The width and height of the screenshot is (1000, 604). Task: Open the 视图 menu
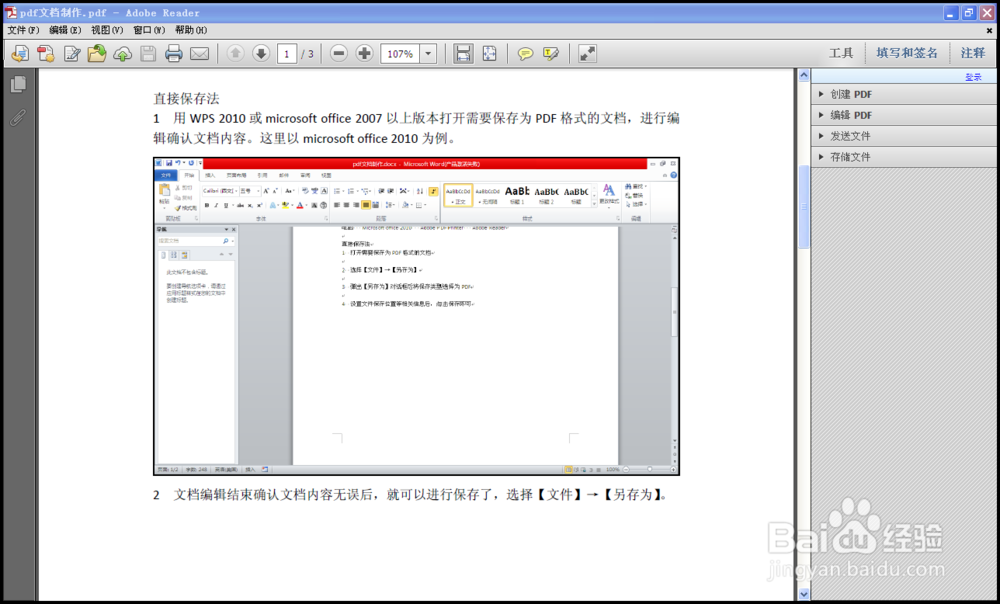(107, 30)
